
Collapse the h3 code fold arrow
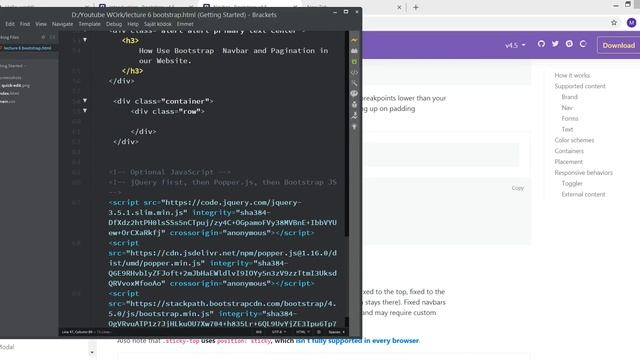(85, 40)
